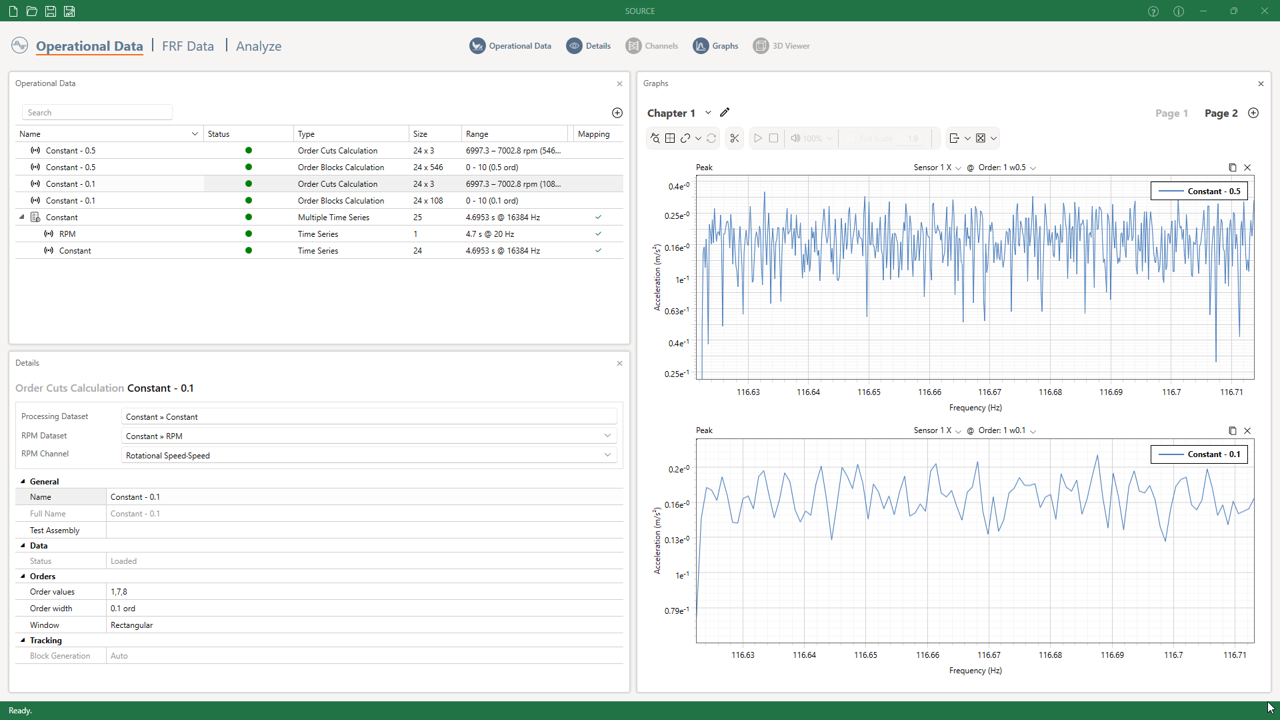Click the add dataset plus icon in Operational Data
The width and height of the screenshot is (1280, 720).
click(x=617, y=113)
